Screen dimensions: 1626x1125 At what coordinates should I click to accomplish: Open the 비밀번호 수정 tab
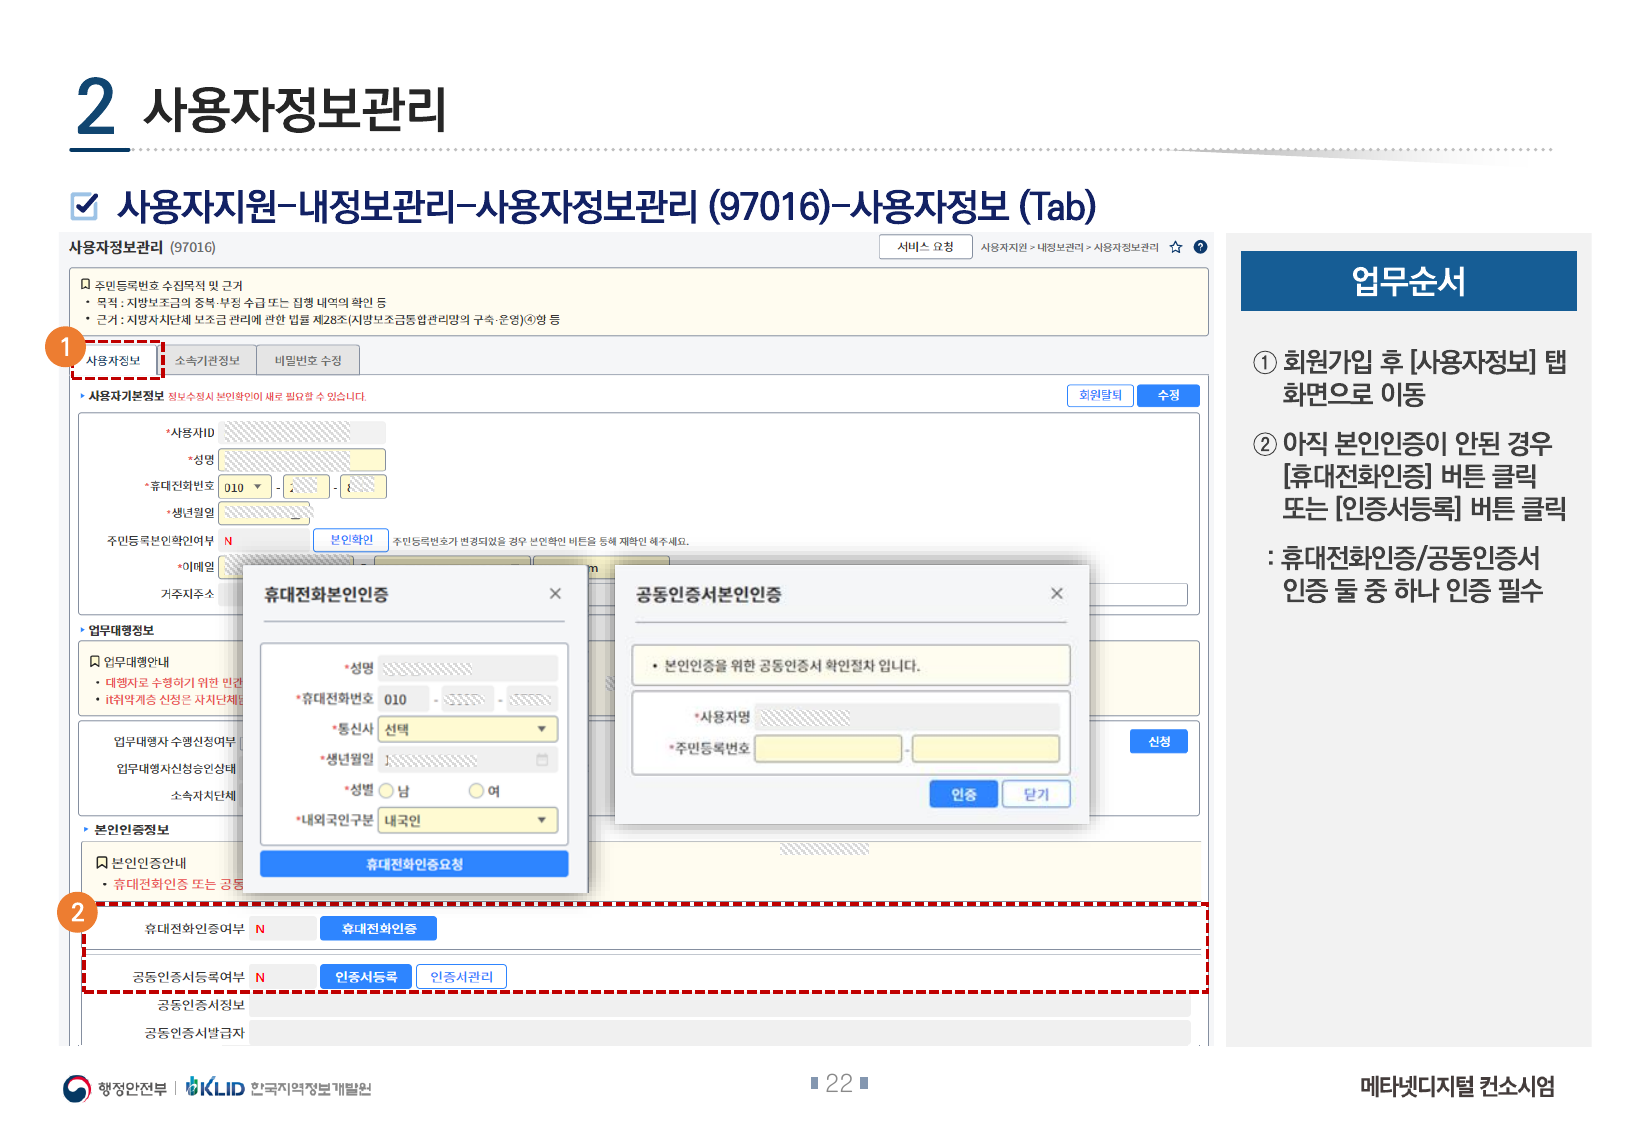coord(308,361)
